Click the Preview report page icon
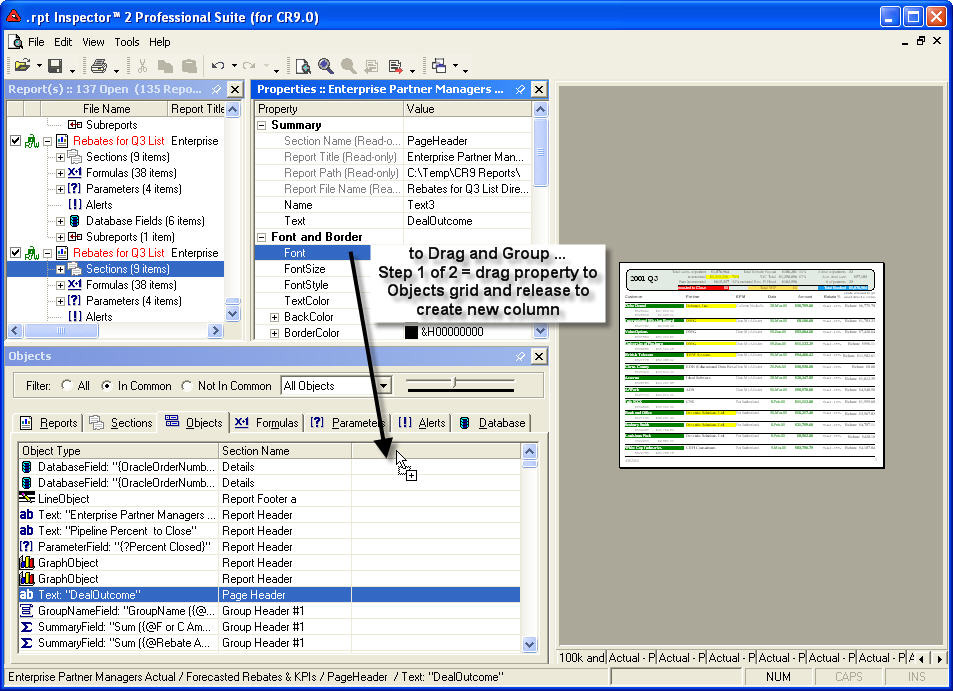 tap(303, 66)
